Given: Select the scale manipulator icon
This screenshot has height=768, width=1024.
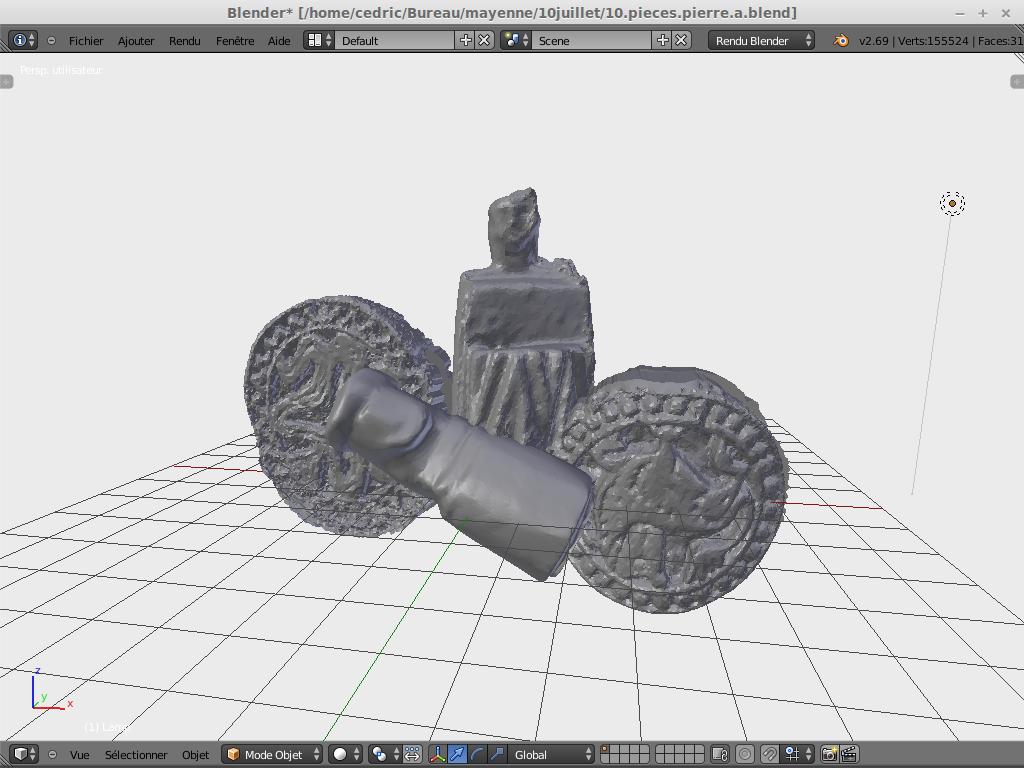Looking at the screenshot, I should click(497, 754).
